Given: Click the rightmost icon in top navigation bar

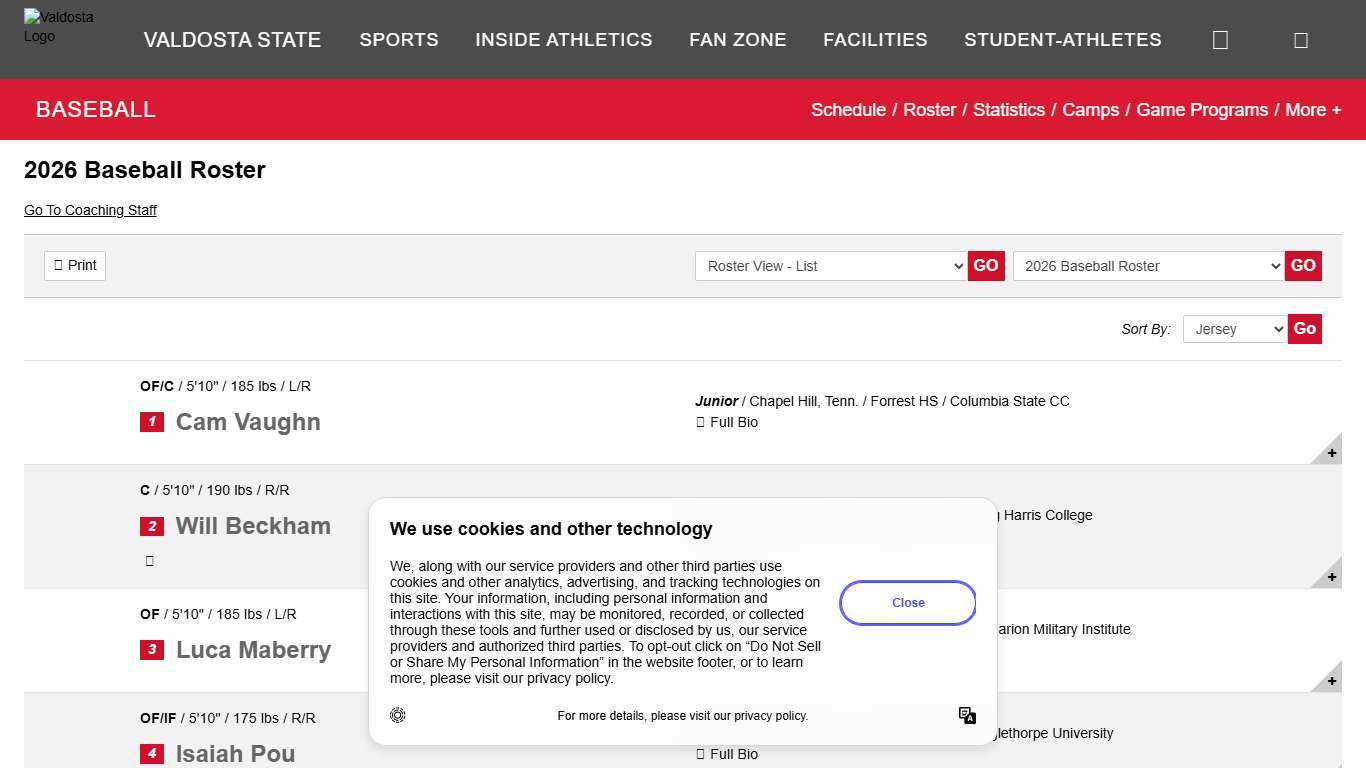Looking at the screenshot, I should [1300, 40].
